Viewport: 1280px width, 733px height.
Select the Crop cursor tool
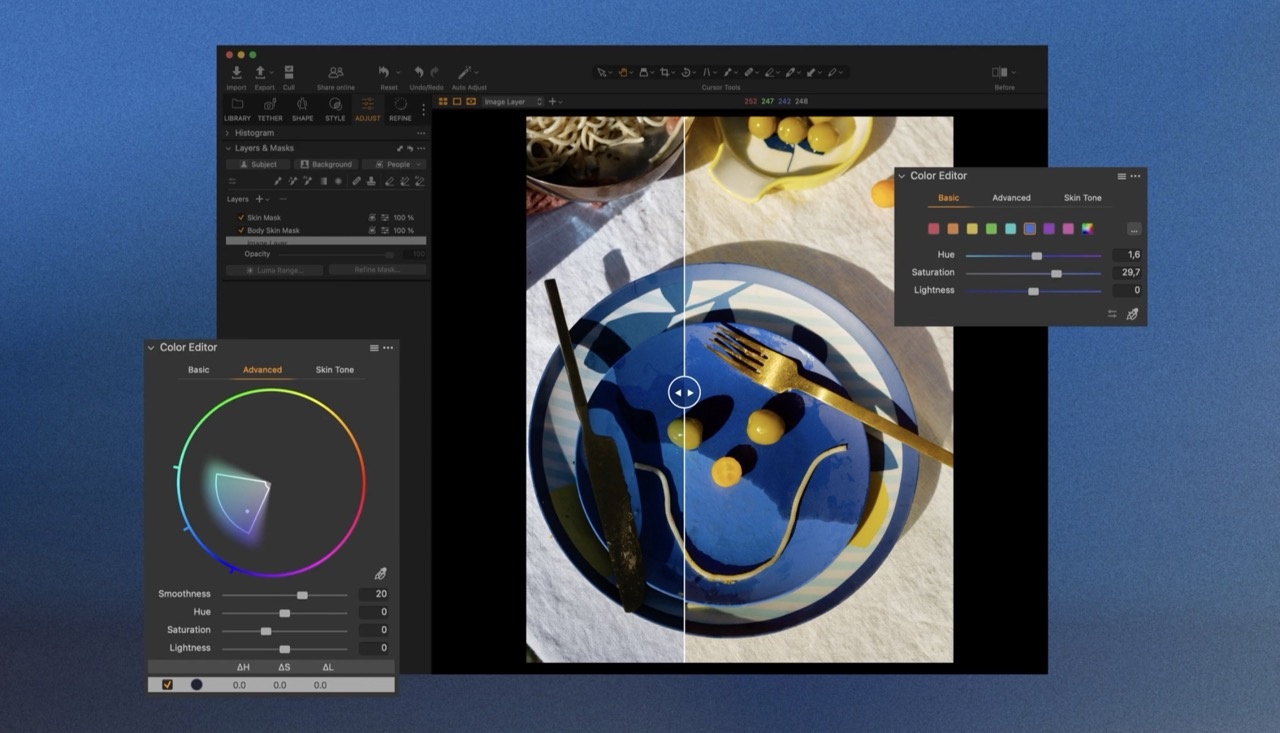[x=665, y=73]
